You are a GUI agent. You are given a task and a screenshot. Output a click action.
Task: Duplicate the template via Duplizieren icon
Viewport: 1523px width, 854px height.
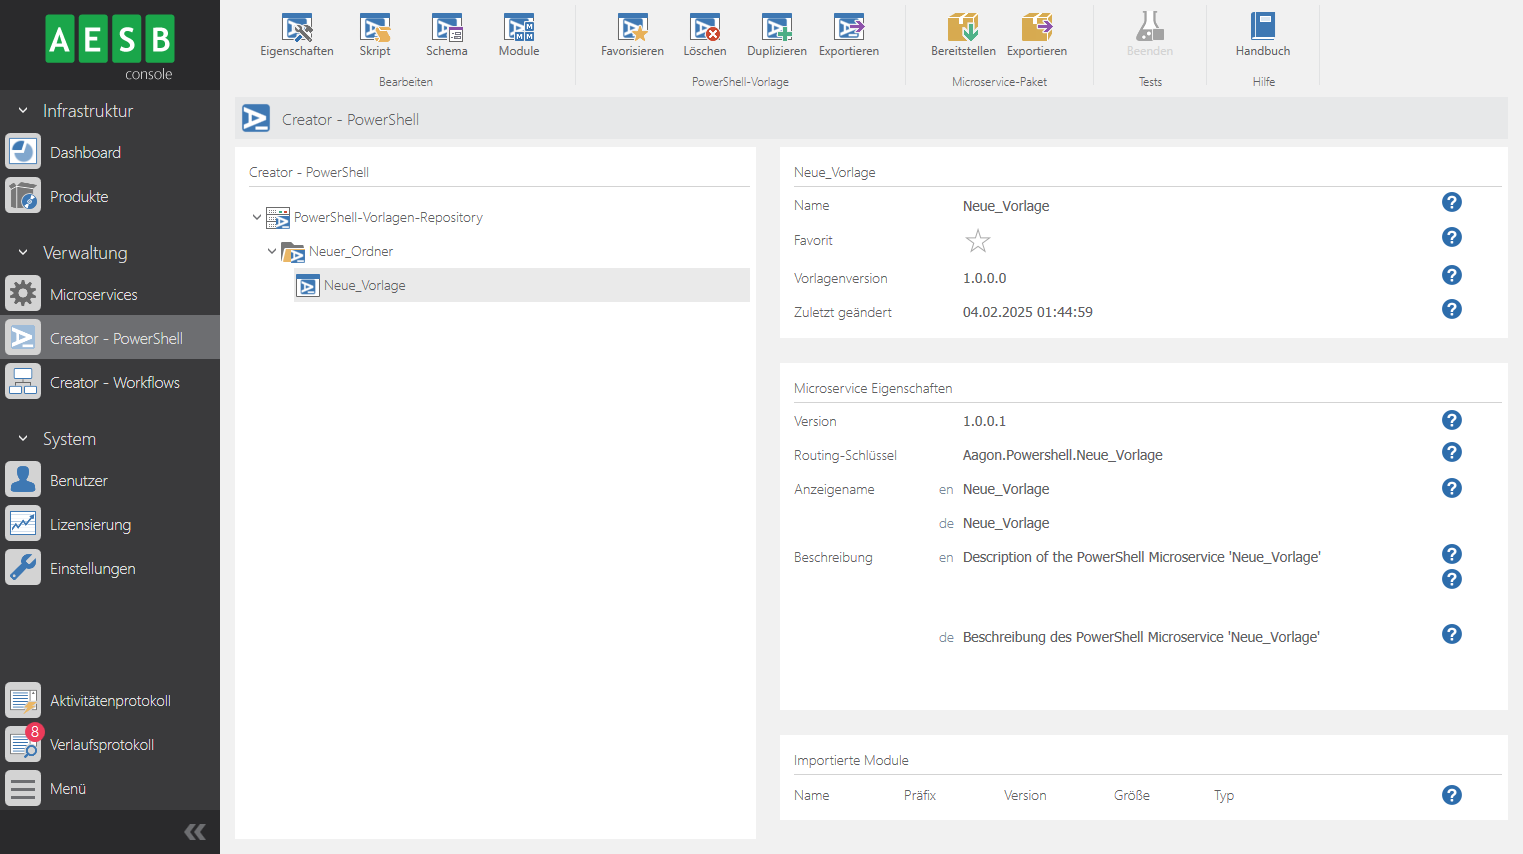click(777, 32)
